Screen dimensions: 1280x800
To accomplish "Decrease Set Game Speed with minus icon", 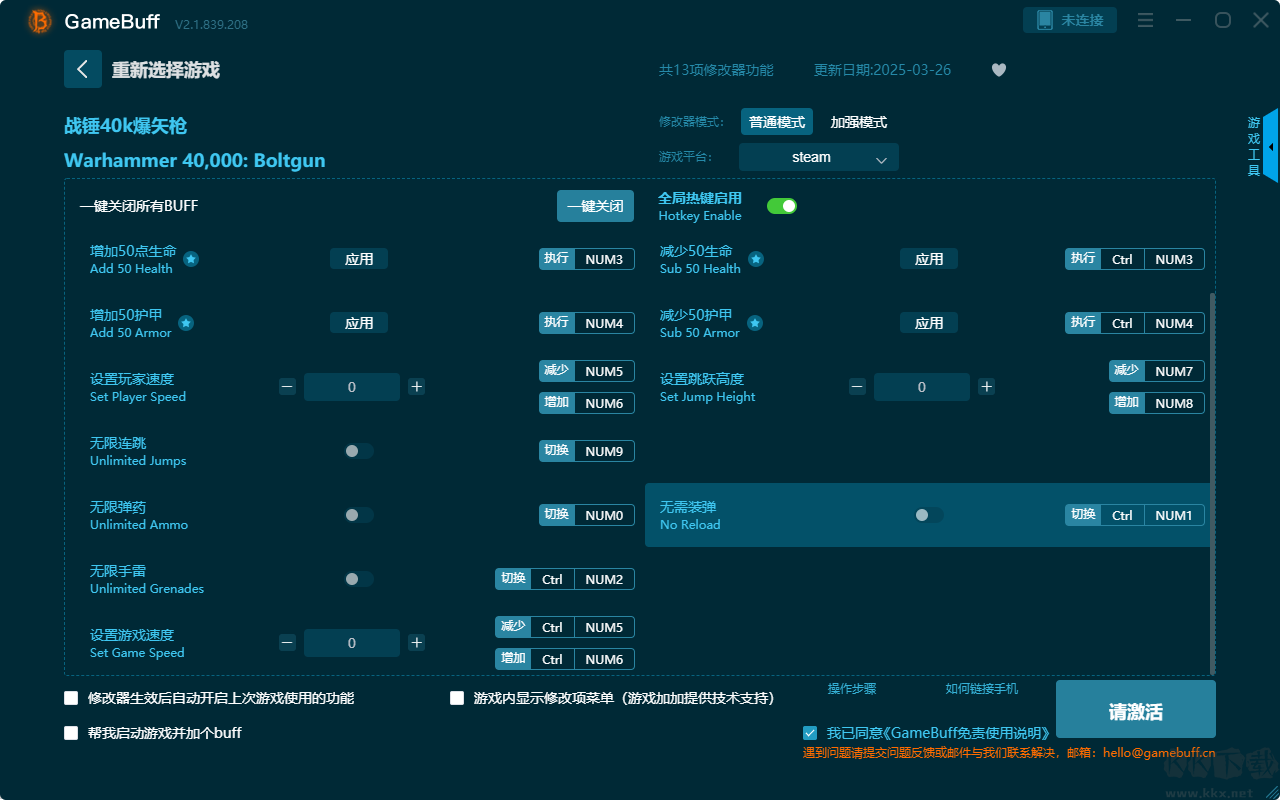I will tap(288, 643).
